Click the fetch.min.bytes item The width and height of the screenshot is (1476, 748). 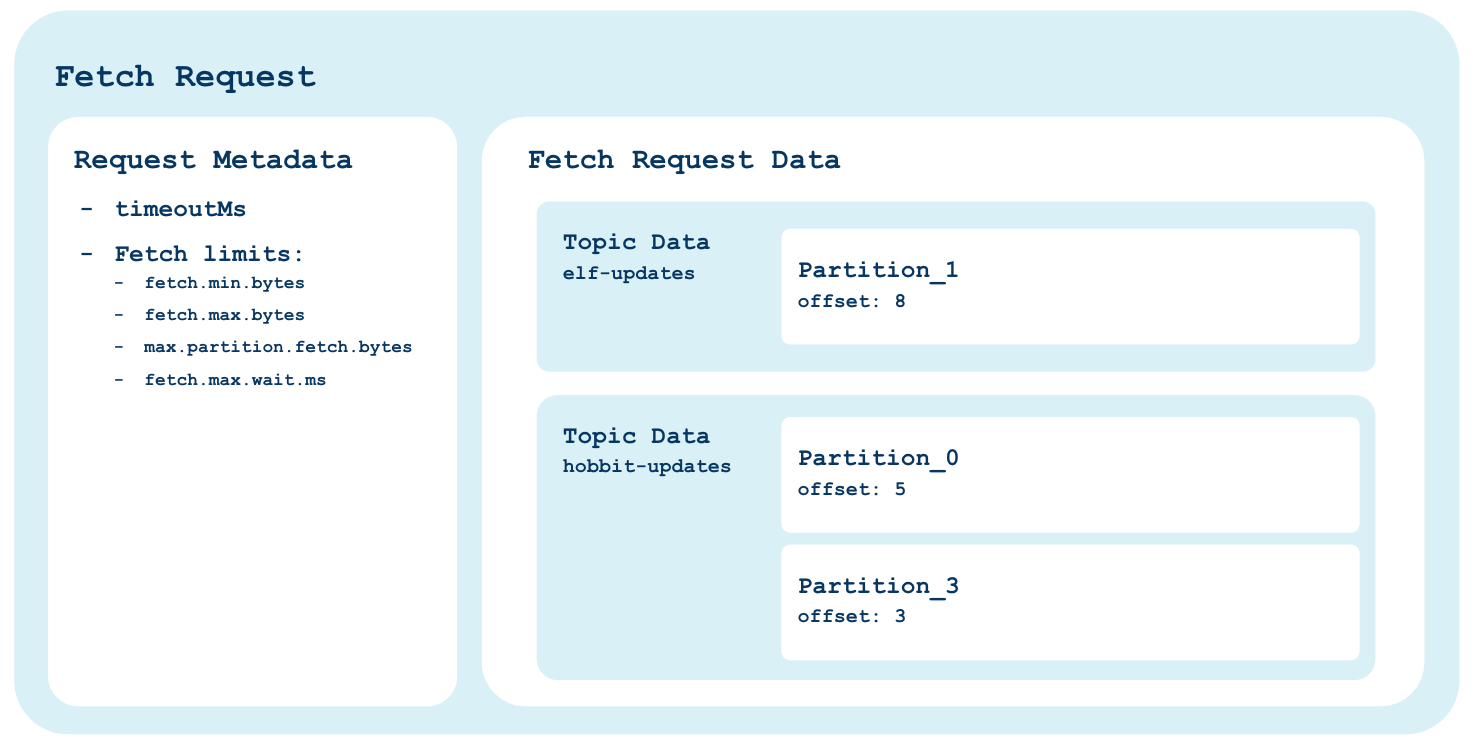point(224,283)
